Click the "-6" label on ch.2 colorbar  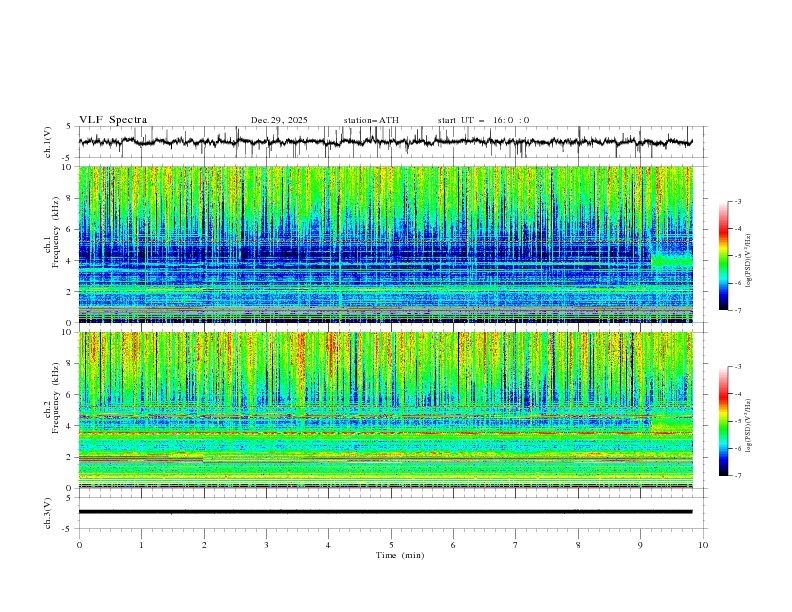coord(737,448)
